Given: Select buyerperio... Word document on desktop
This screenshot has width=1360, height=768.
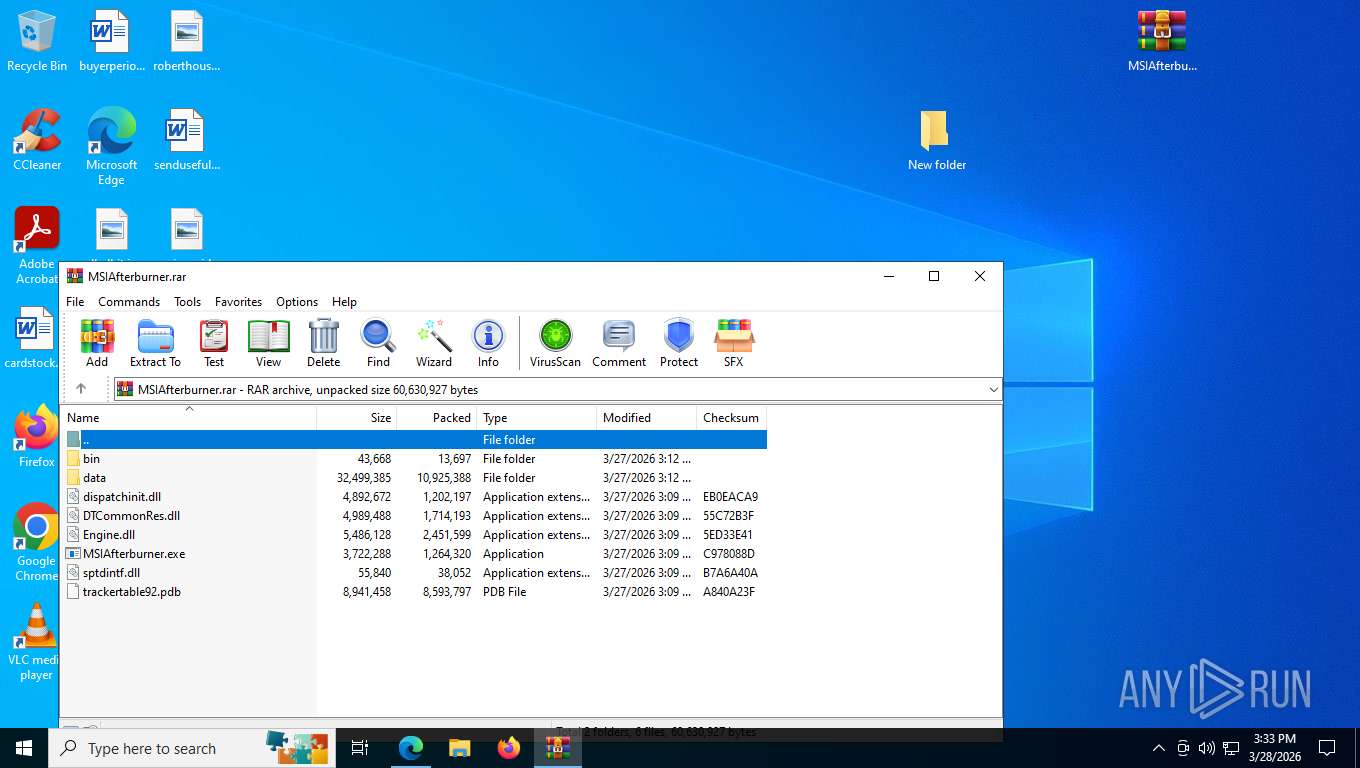Looking at the screenshot, I should point(111,41).
